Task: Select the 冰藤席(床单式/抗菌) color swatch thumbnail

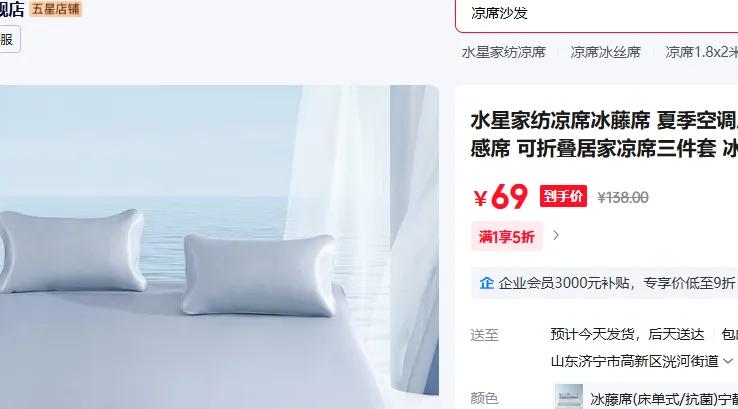Action: coord(569,397)
